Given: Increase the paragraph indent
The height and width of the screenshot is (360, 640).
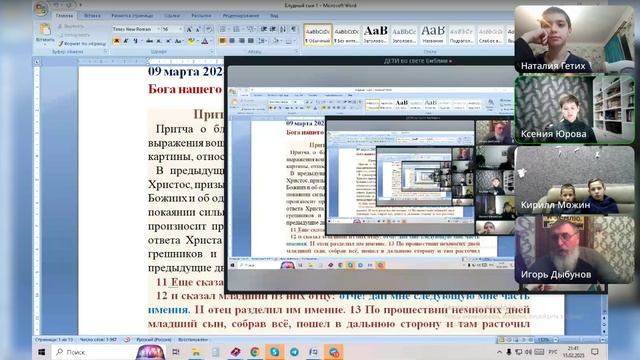Looking at the screenshot, I should coord(273,29).
